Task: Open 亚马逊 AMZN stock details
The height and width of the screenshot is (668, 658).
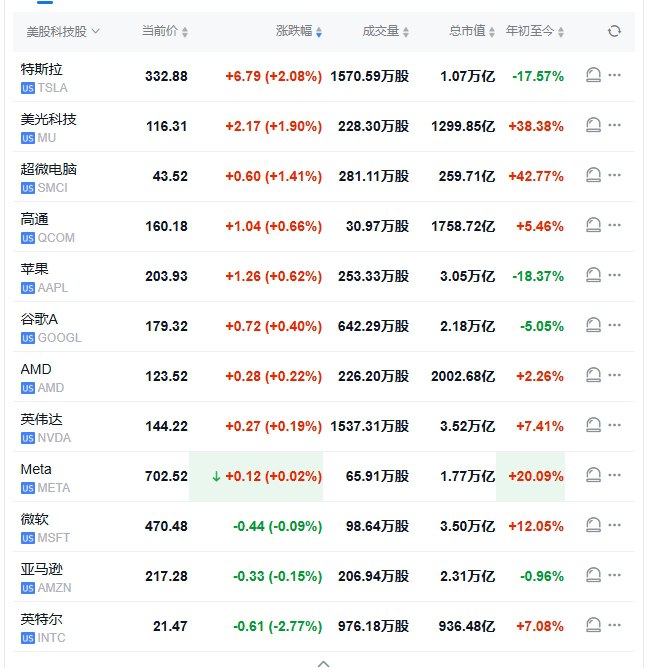Action: pyautogui.click(x=46, y=578)
